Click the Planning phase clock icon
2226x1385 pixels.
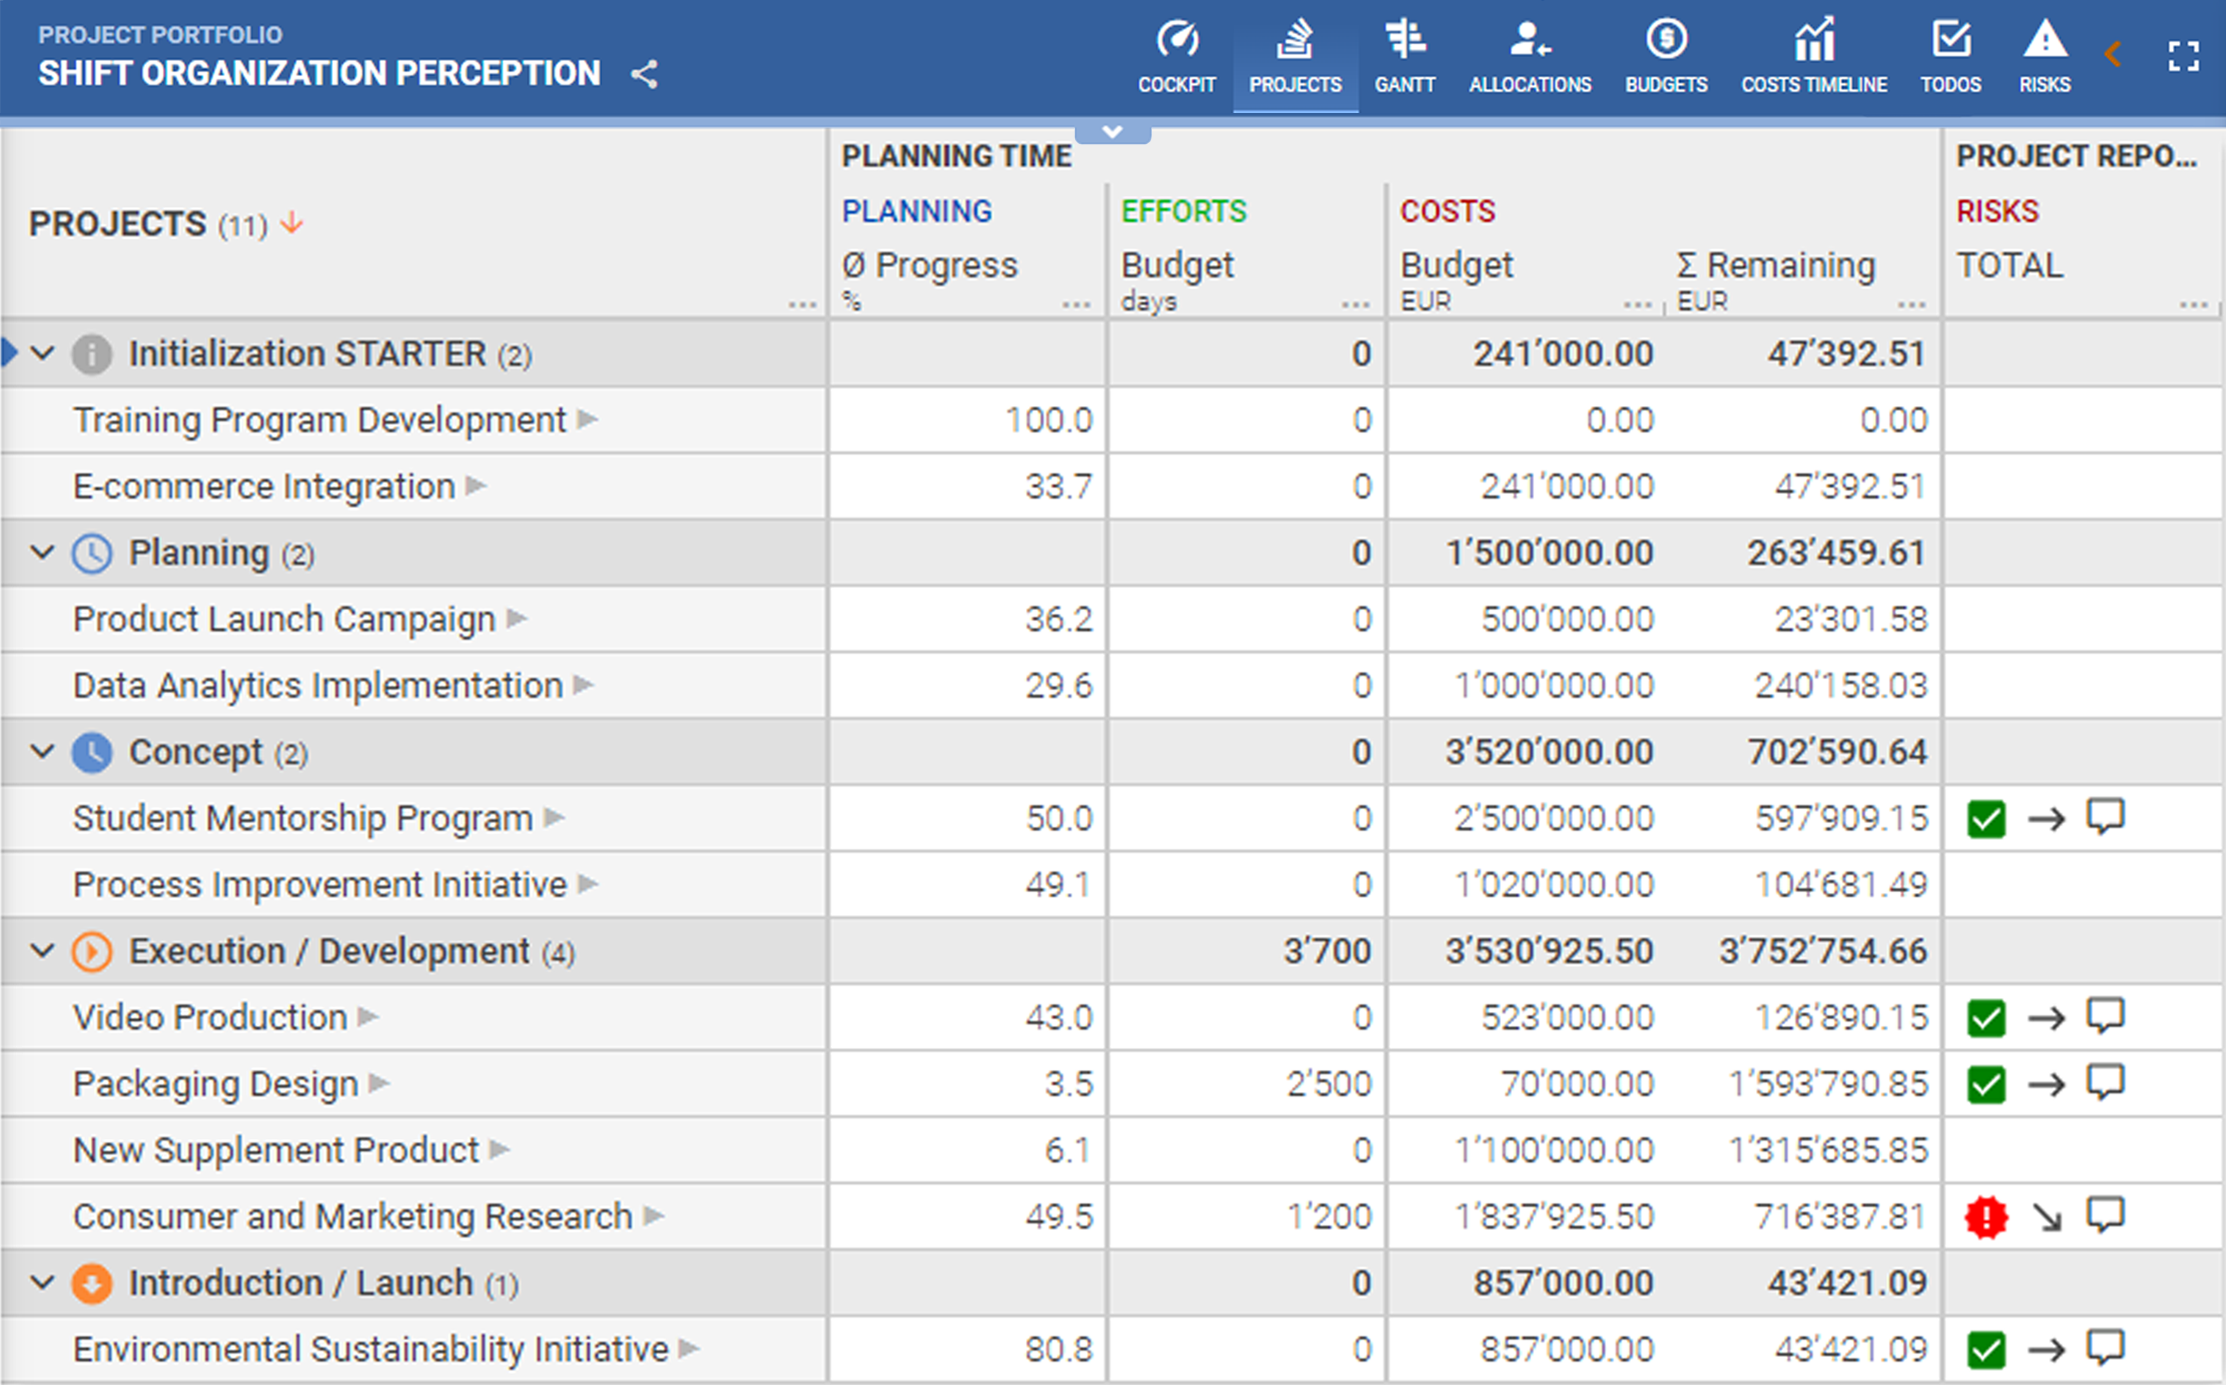click(92, 553)
